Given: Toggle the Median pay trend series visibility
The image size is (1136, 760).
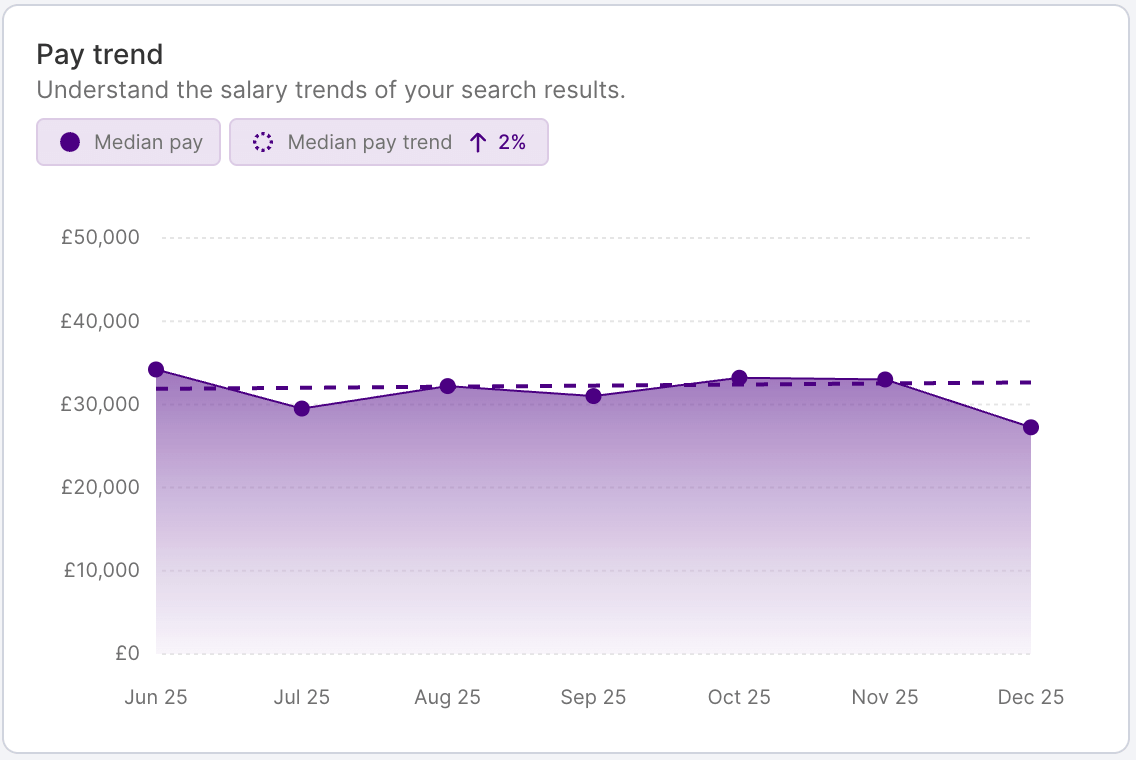Looking at the screenshot, I should [389, 142].
